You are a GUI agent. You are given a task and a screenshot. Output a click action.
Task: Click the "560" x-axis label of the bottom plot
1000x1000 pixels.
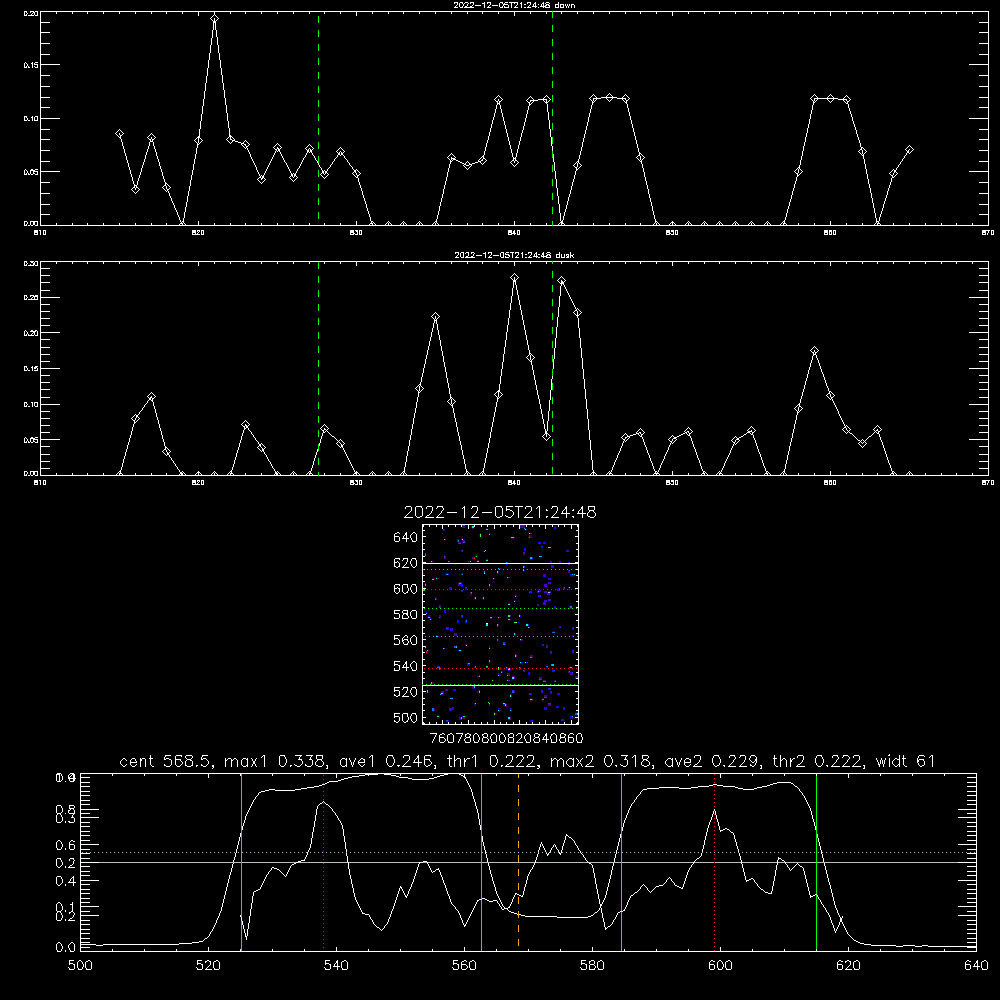(464, 966)
